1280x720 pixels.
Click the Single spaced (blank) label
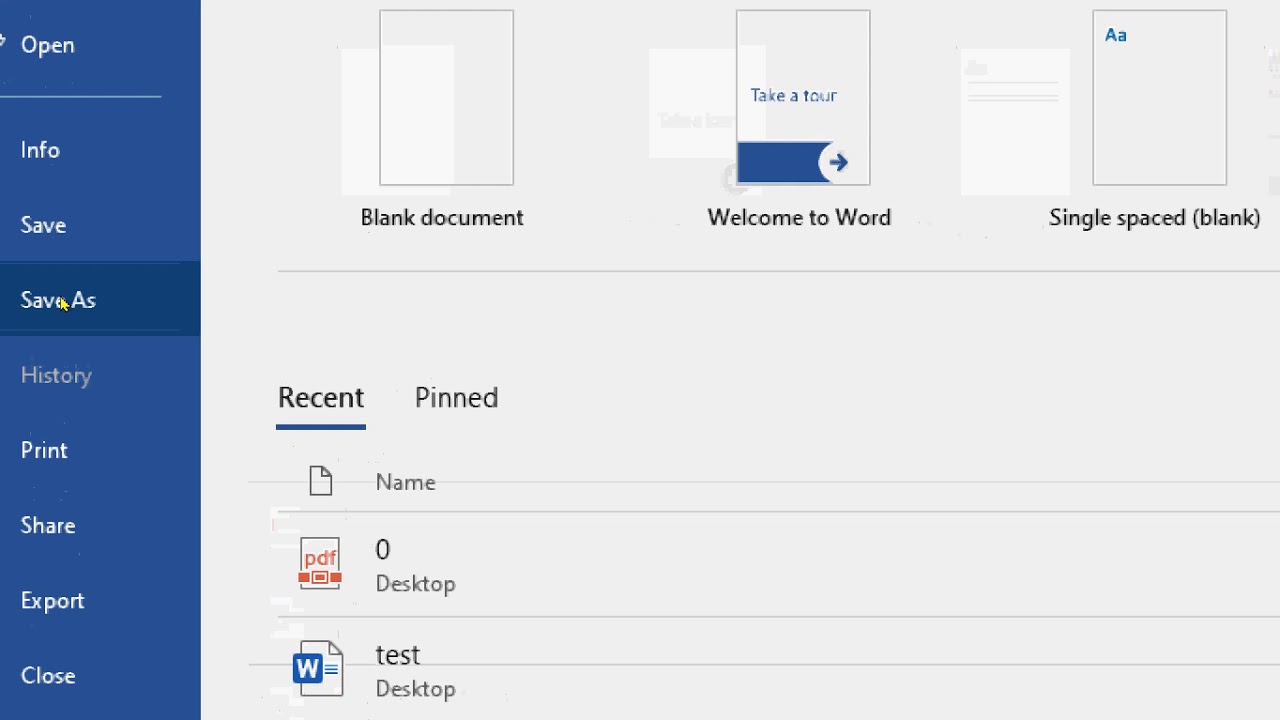point(1155,218)
